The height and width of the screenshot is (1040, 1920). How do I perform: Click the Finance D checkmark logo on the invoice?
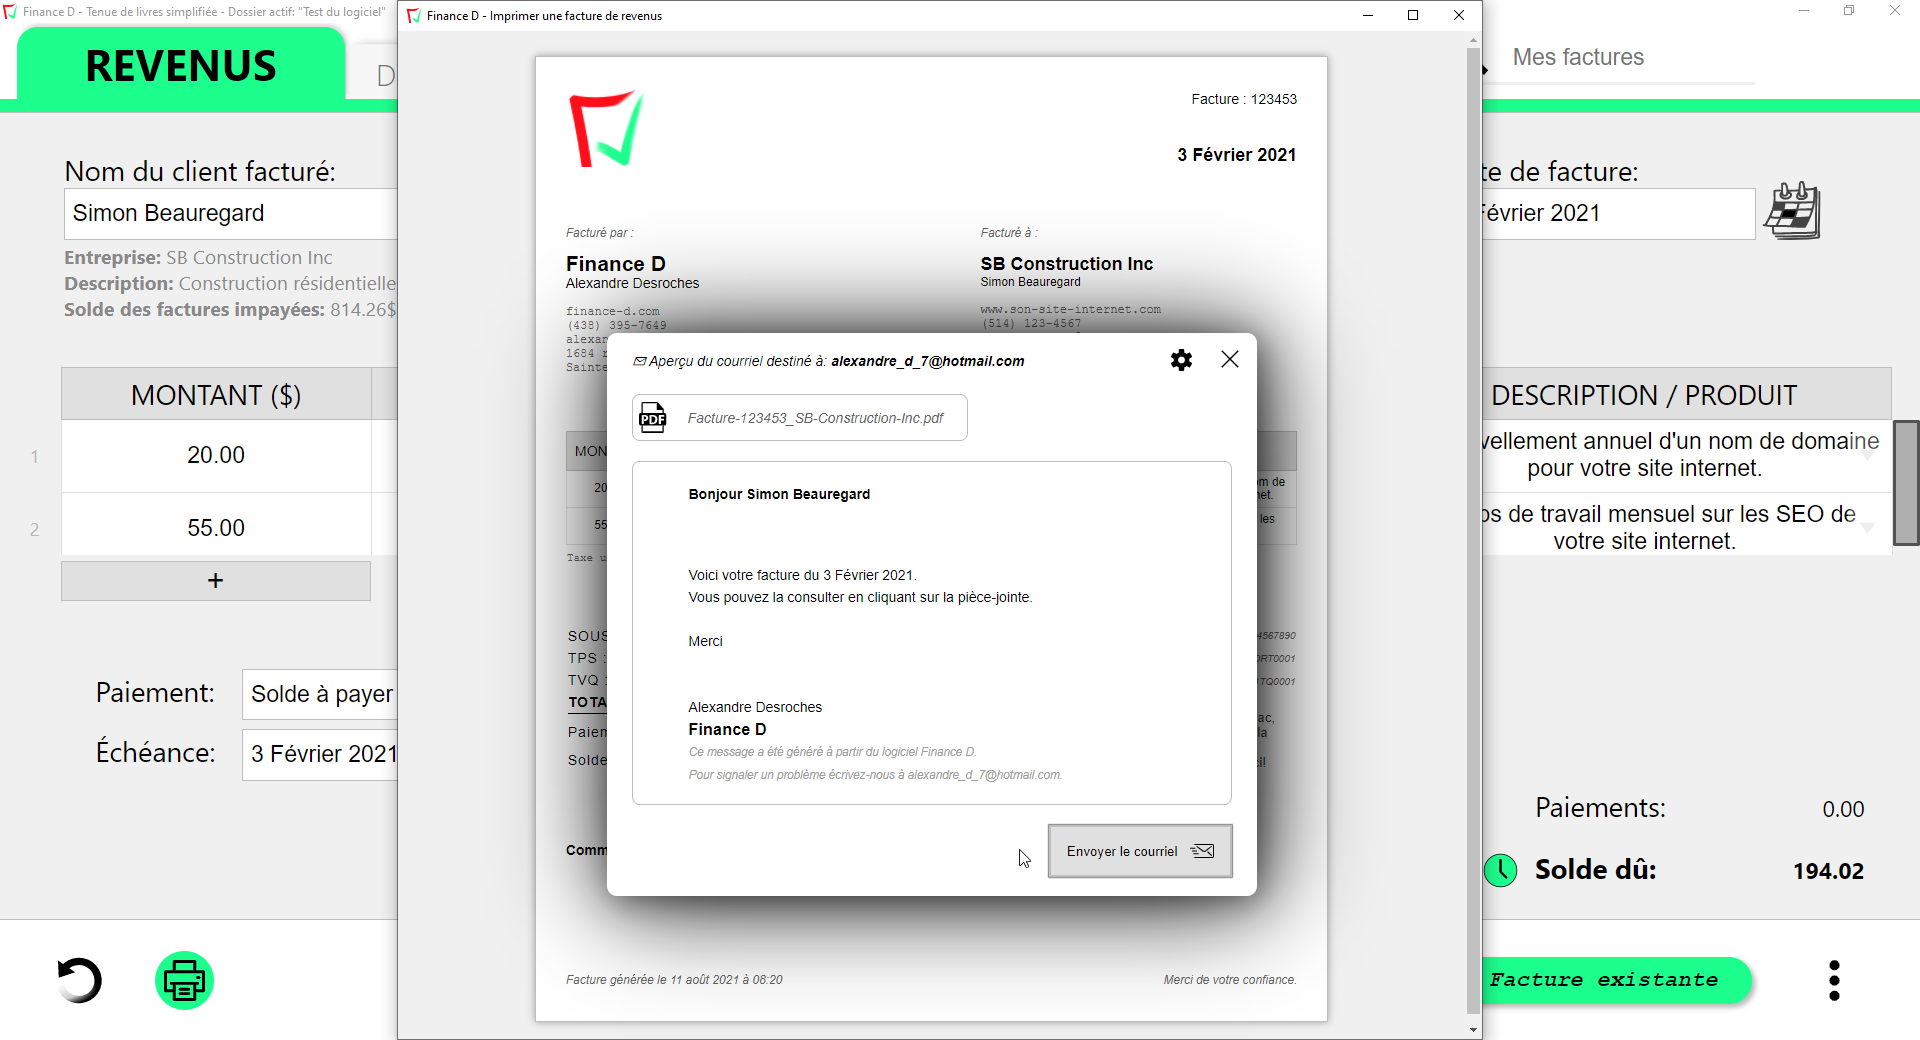click(604, 128)
